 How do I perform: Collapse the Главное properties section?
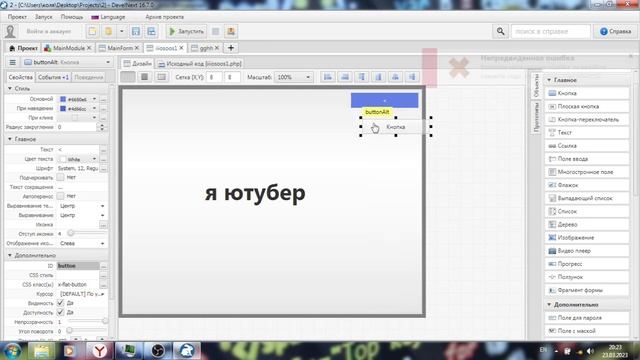10,139
